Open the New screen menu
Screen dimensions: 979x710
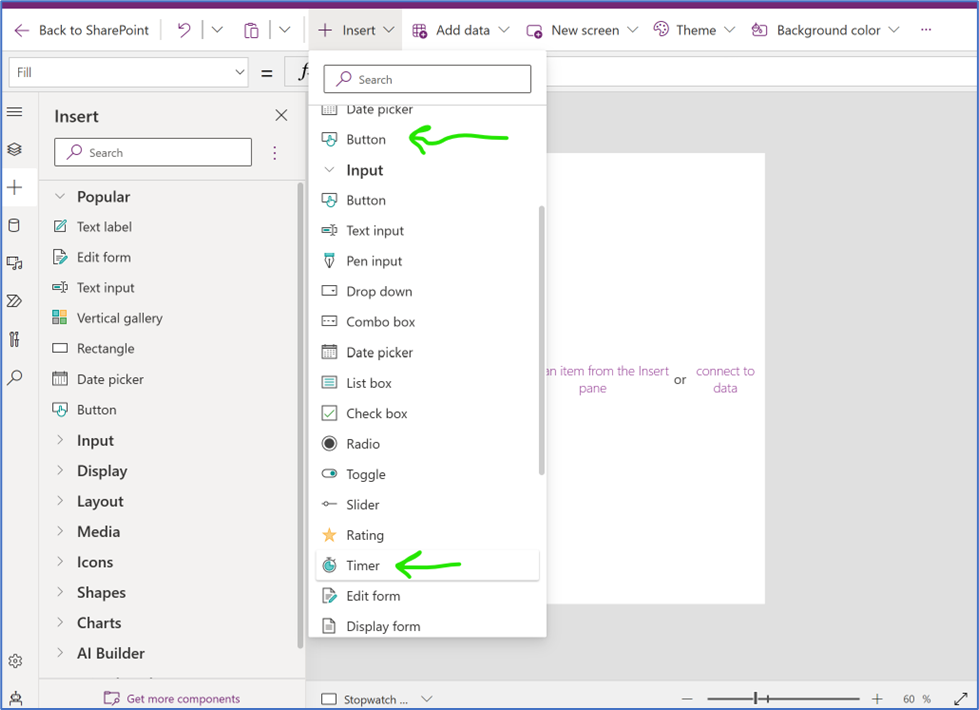583,30
